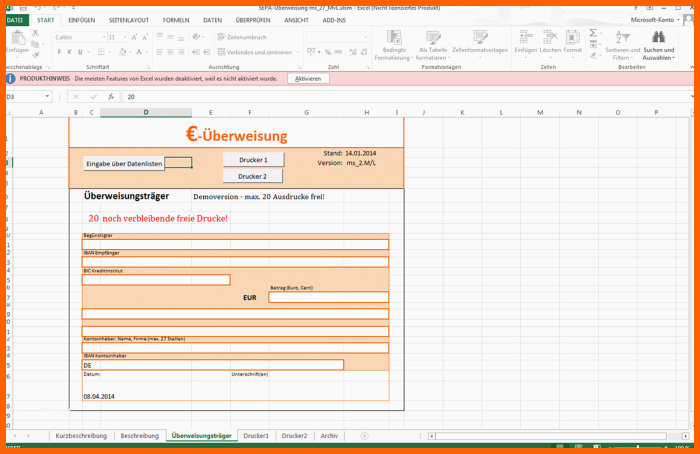Click the cell borders icon
This screenshot has height=454, width=700.
click(101, 52)
